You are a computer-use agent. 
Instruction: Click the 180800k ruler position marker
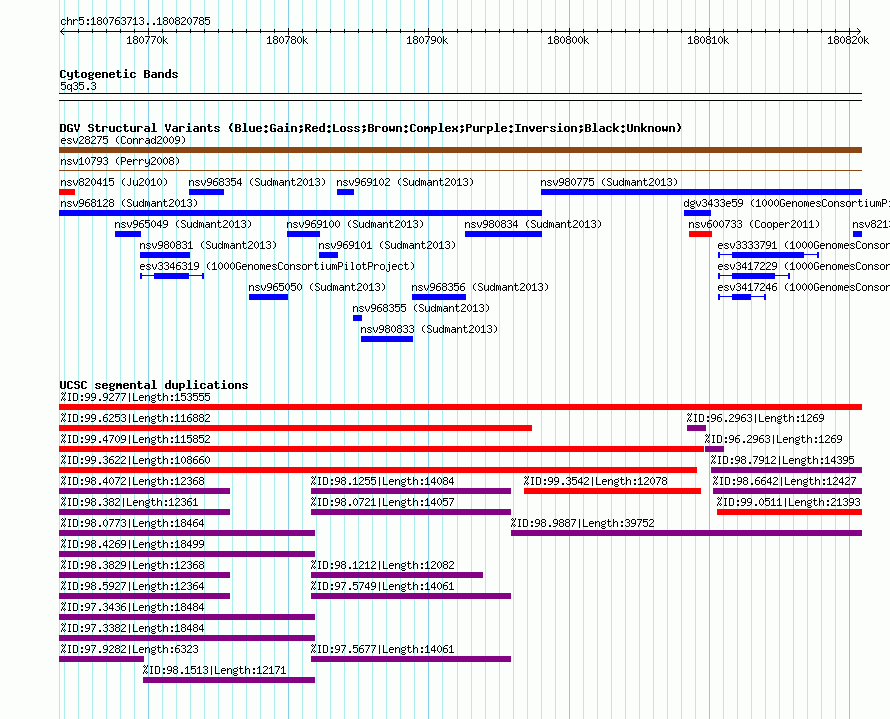point(568,40)
